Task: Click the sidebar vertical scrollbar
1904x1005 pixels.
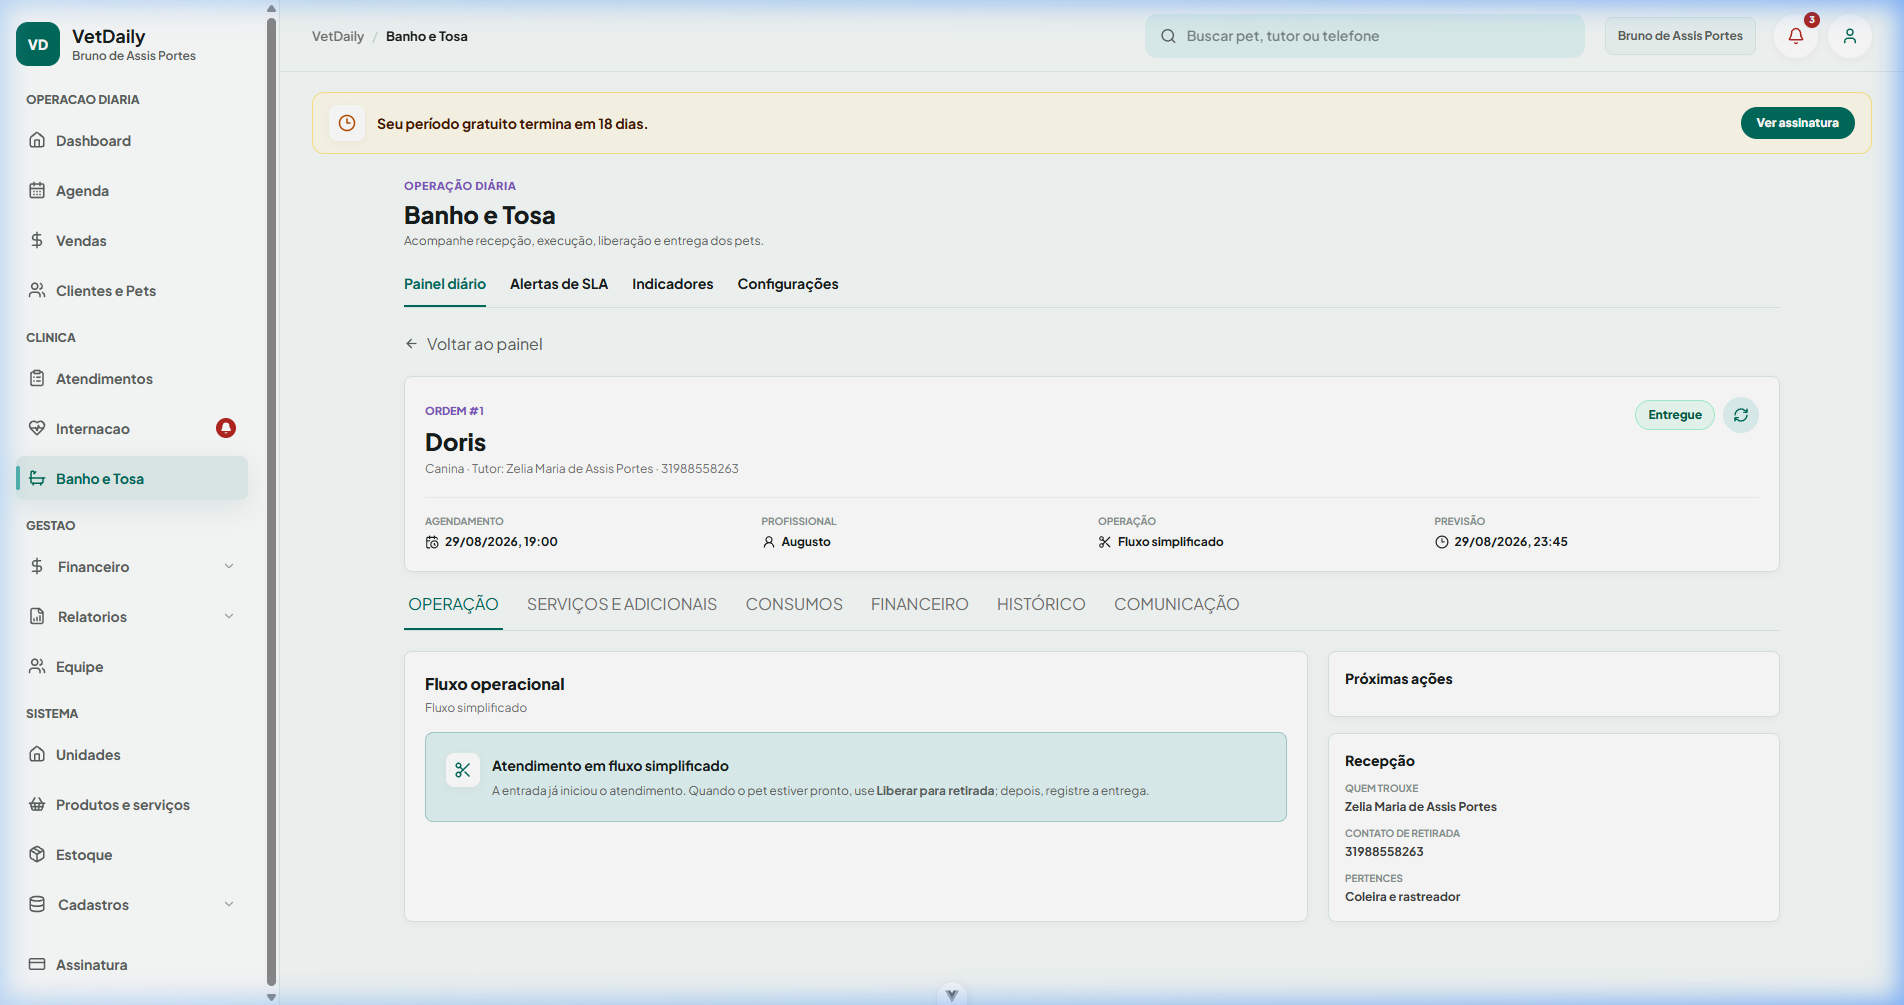Action: 271,500
